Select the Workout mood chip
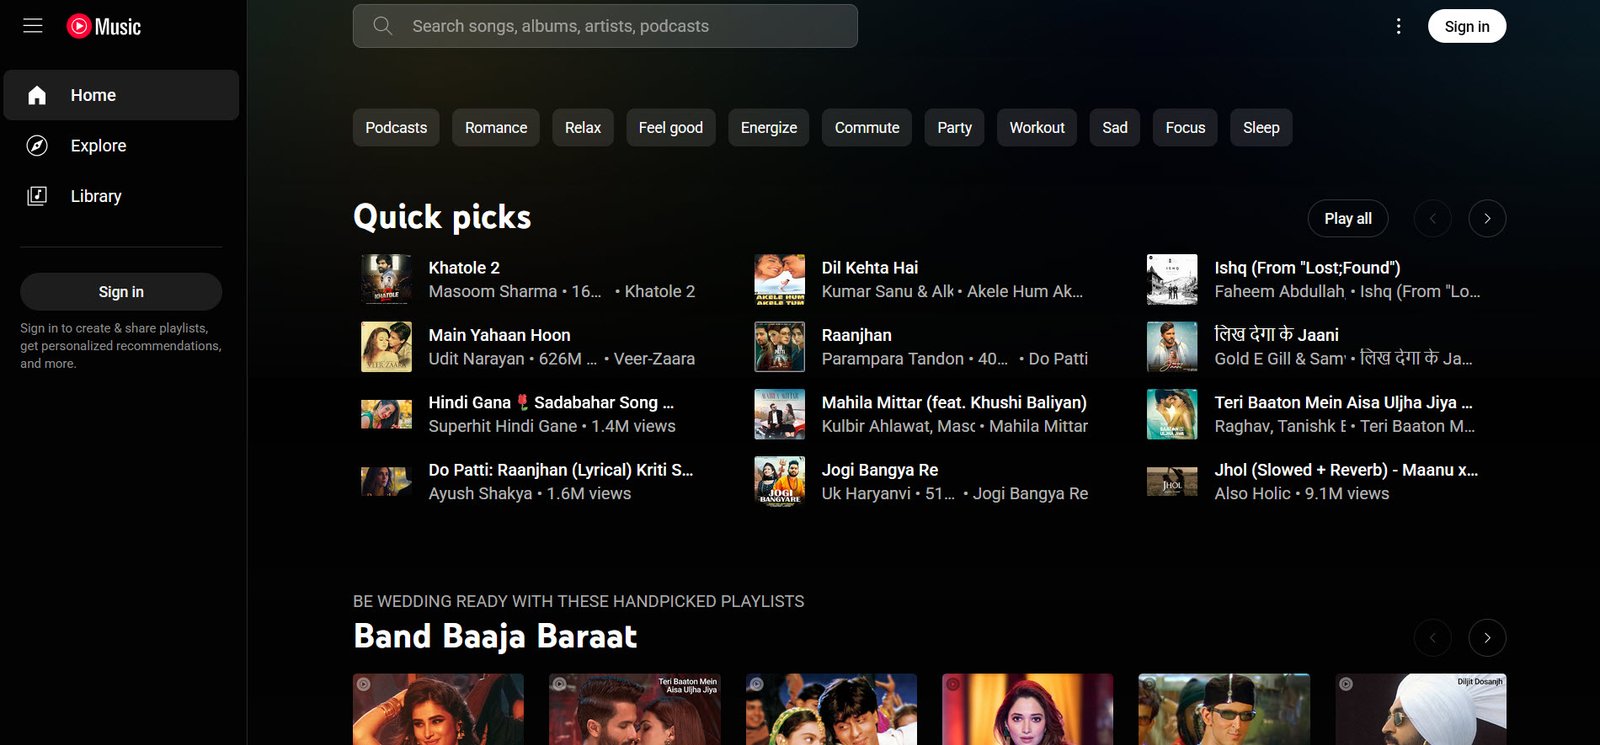Viewport: 1600px width, 745px height. click(x=1037, y=128)
